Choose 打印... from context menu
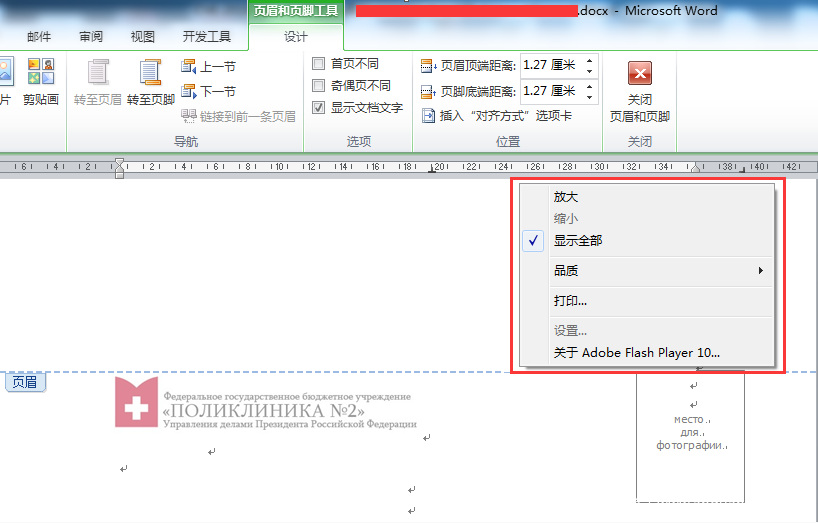818x523 pixels. pyautogui.click(x=570, y=301)
